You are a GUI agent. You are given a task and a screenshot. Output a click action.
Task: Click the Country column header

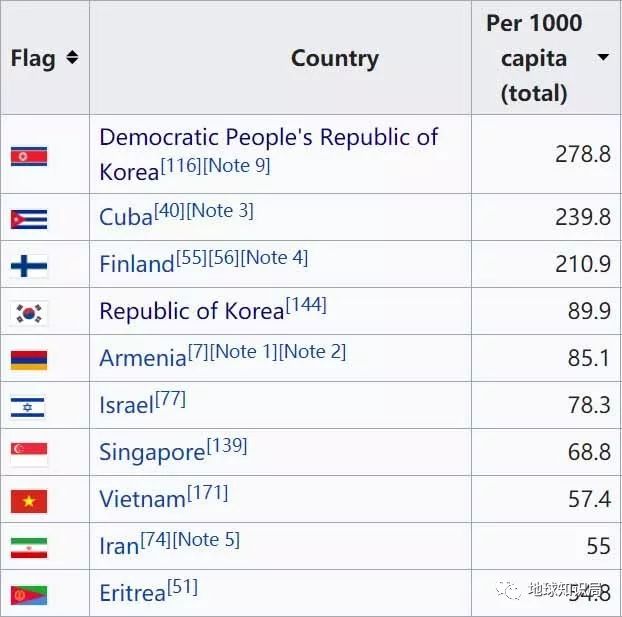tap(334, 58)
